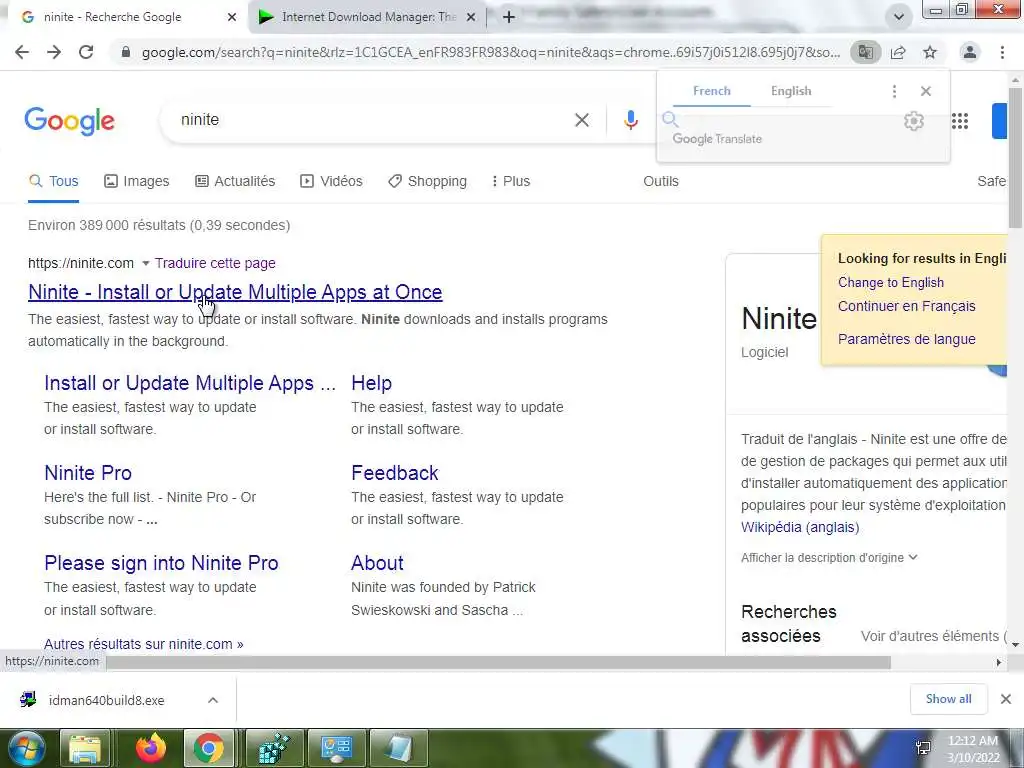Open Please sign into Ninite Pro link
Image resolution: width=1024 pixels, height=768 pixels.
(161, 563)
